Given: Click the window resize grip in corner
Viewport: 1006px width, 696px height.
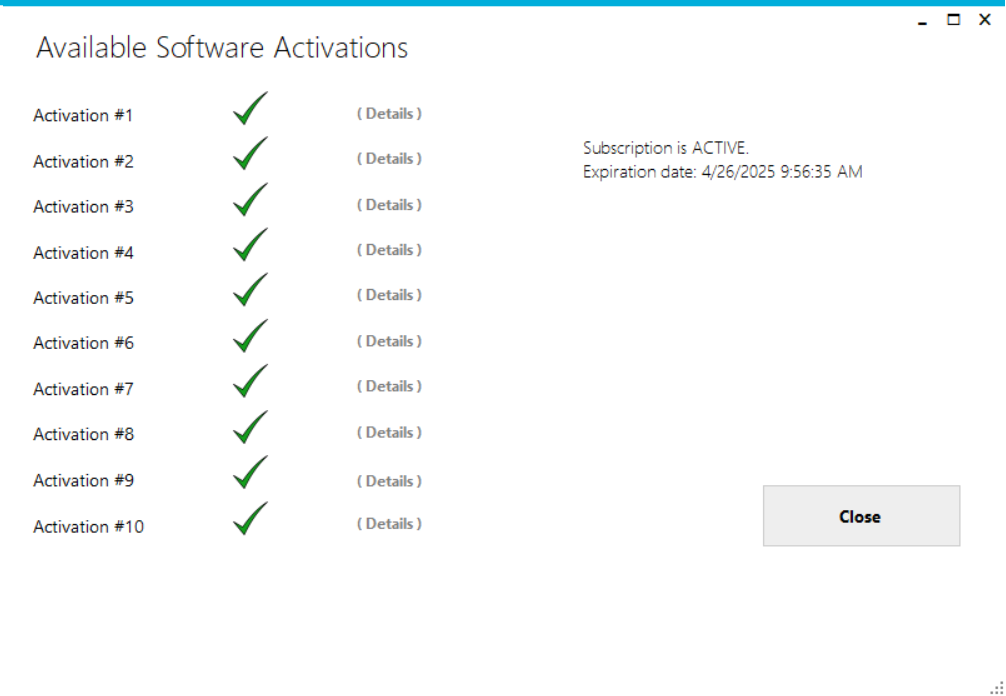Looking at the screenshot, I should point(996,686).
